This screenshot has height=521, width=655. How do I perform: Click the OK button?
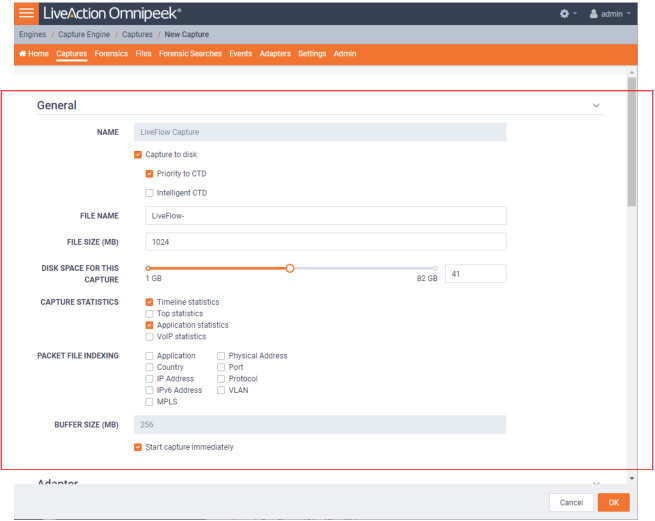coord(613,502)
